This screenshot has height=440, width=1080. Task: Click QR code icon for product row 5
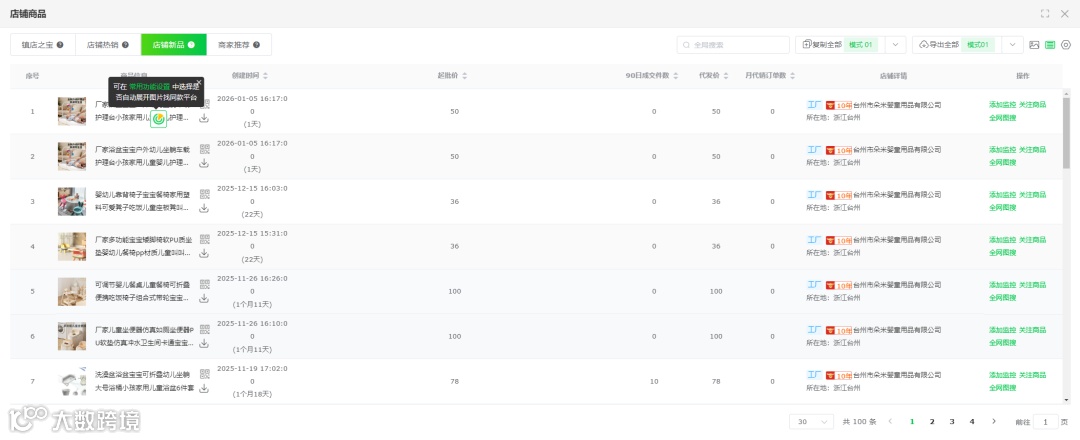[204, 284]
